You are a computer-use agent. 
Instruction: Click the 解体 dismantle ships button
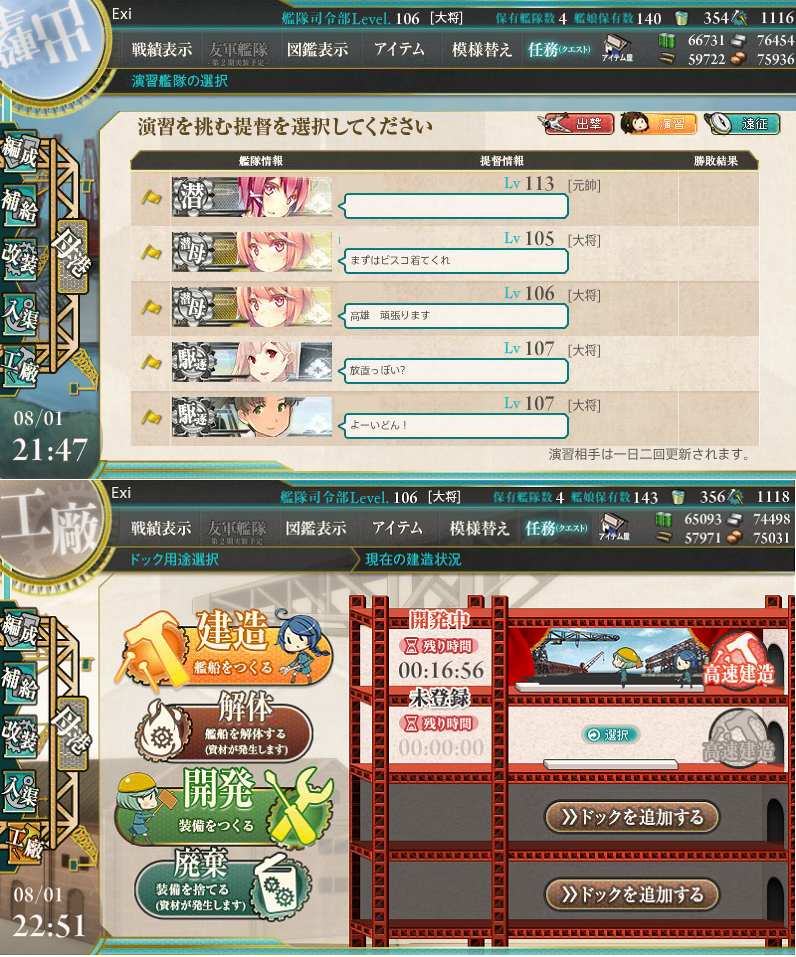pyautogui.click(x=225, y=728)
